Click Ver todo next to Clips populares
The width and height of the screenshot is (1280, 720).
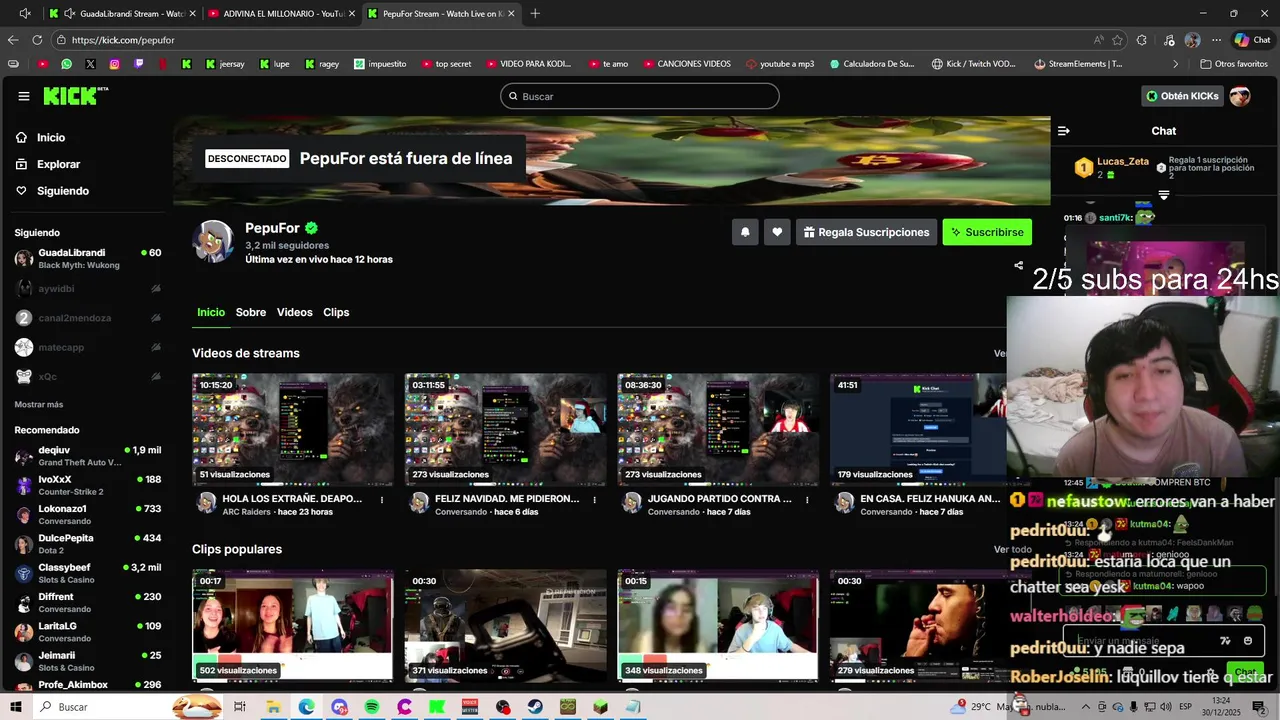click(1012, 549)
